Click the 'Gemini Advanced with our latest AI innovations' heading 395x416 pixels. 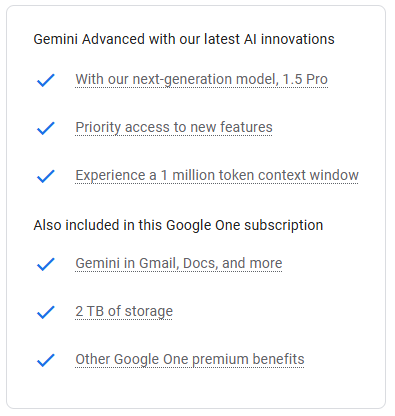pyautogui.click(x=184, y=39)
